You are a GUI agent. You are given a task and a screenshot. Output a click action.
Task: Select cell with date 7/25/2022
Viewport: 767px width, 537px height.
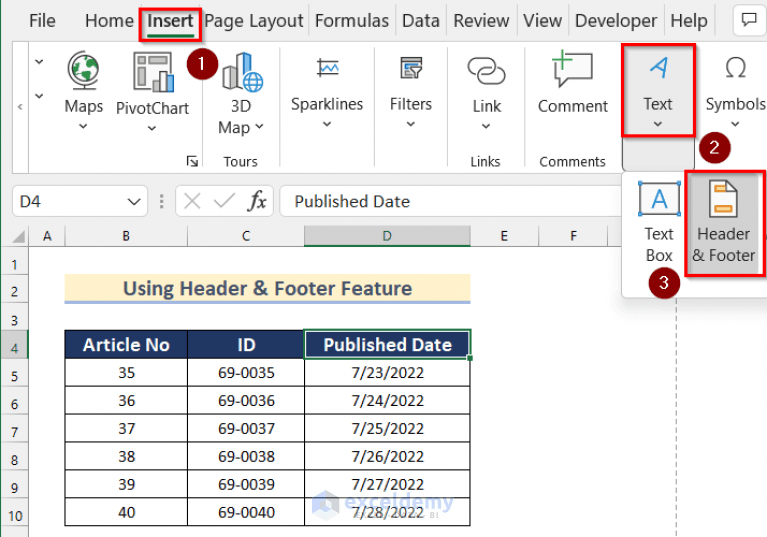click(x=387, y=428)
